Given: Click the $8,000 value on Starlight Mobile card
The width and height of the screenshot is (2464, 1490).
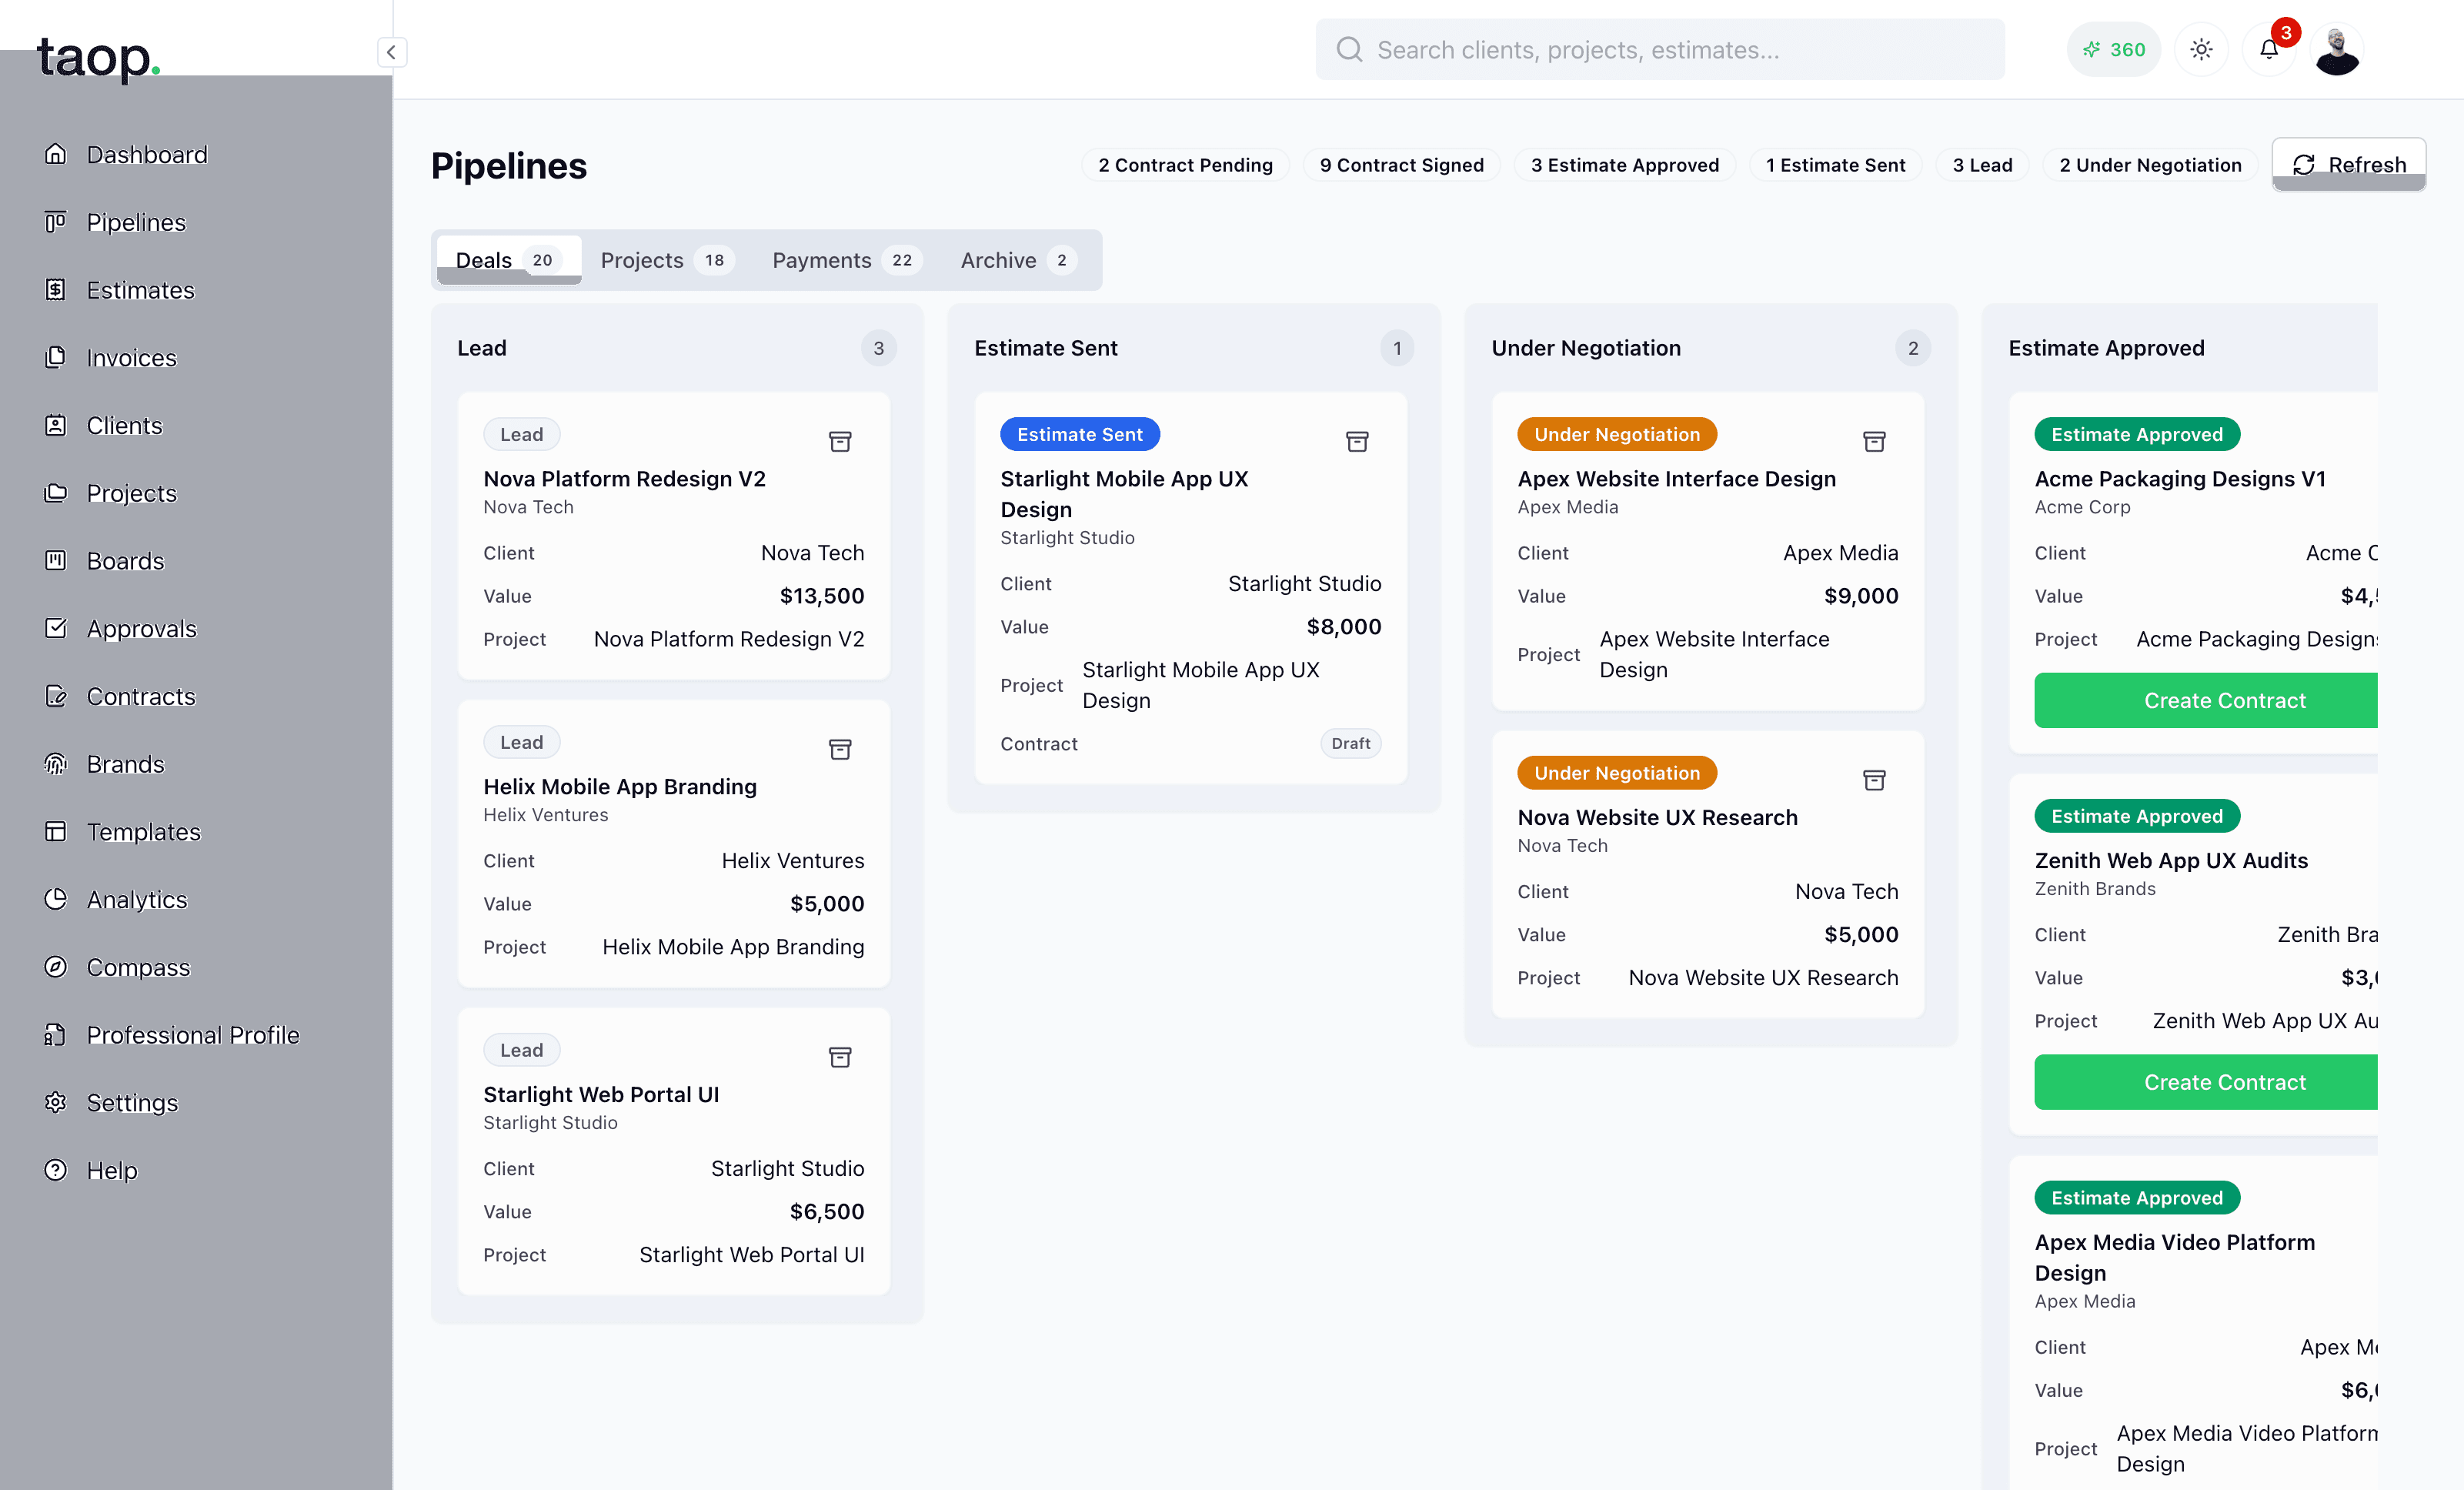Looking at the screenshot, I should coord(1343,627).
